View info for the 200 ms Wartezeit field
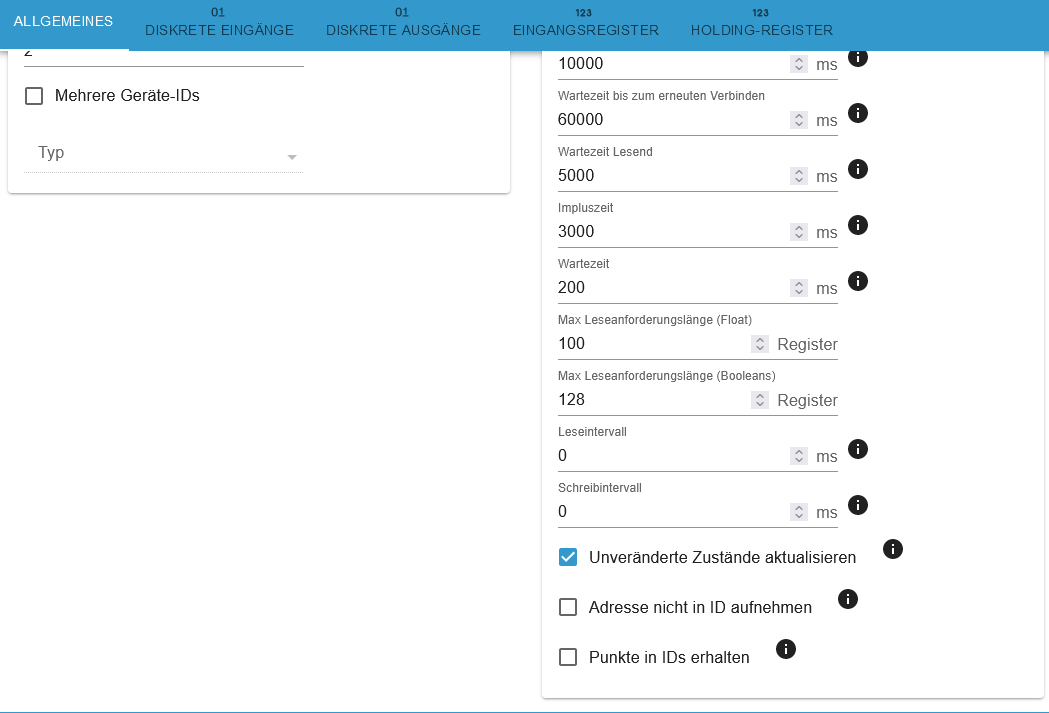Screen dimensions: 1049x713 [858, 282]
